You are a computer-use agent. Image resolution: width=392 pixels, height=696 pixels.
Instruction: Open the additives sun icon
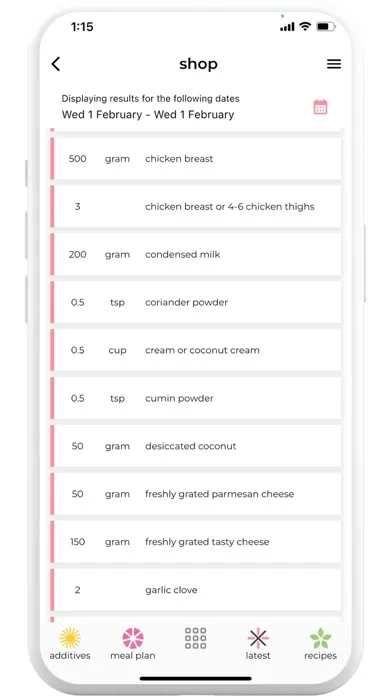[x=70, y=638]
